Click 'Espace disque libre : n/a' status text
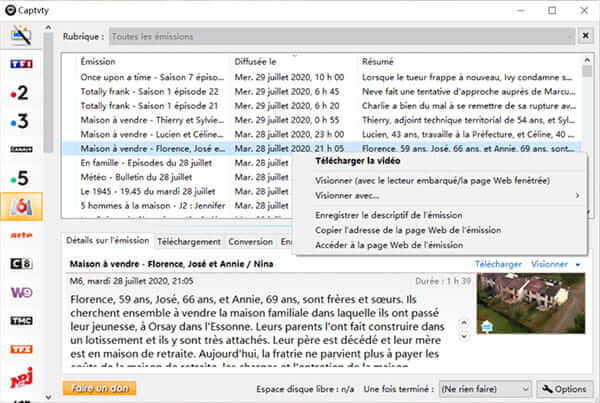 click(305, 389)
